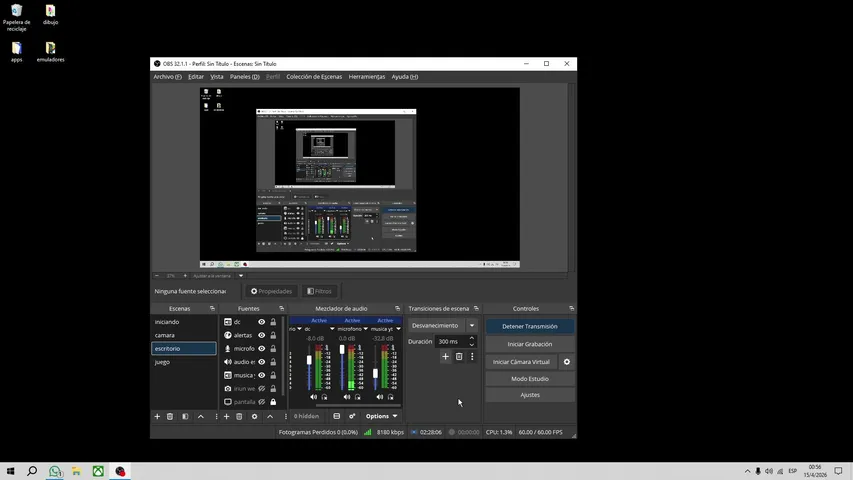Screen dimensions: 853x480
Task: Open WhatsApp from the Windows taskbar
Action: 55,471
